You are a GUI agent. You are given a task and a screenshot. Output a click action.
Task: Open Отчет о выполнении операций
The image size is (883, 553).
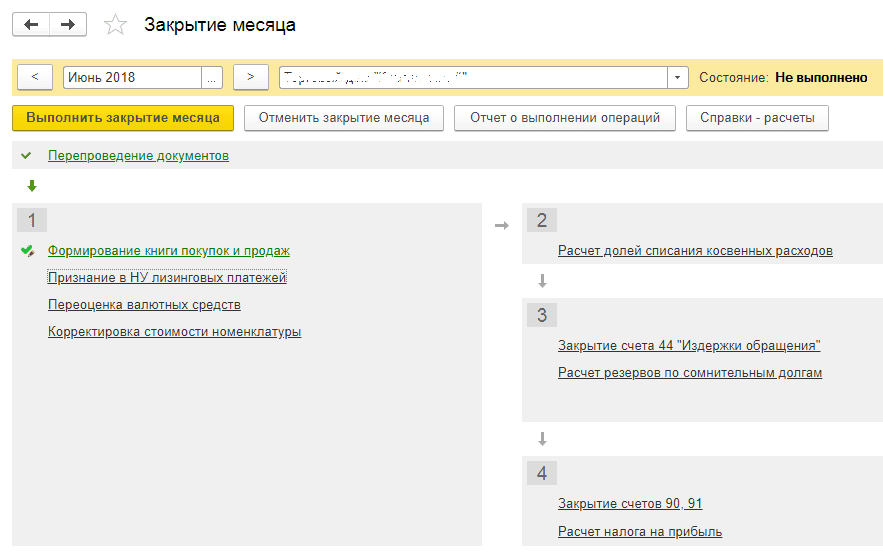coord(565,118)
